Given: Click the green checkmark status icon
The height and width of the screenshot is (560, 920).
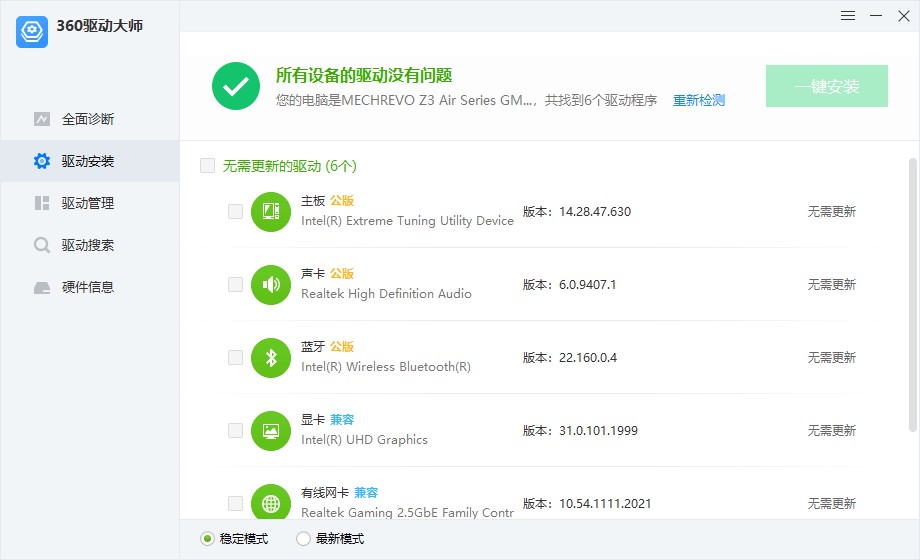Looking at the screenshot, I should 236,86.
